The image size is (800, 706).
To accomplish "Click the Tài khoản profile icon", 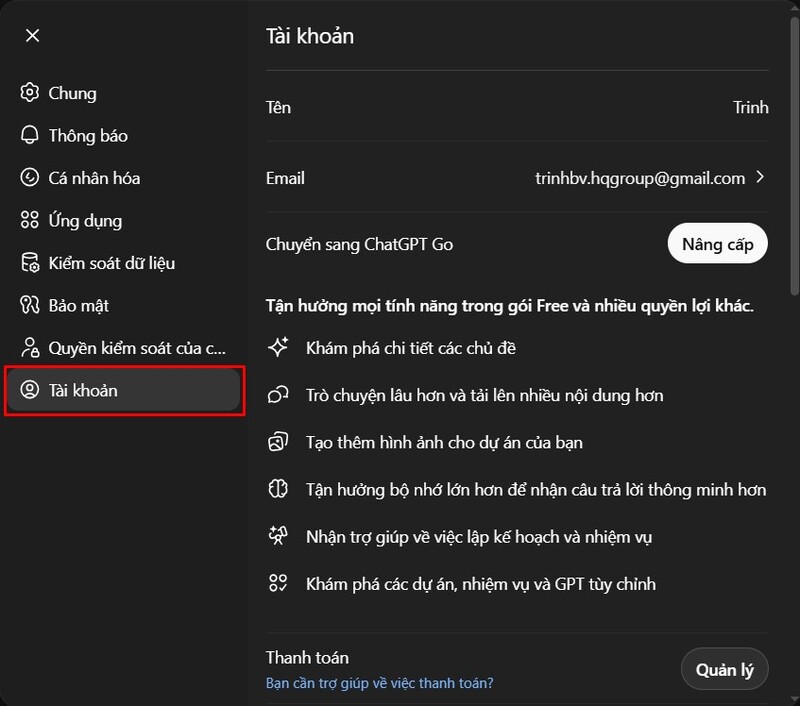I will [x=30, y=390].
